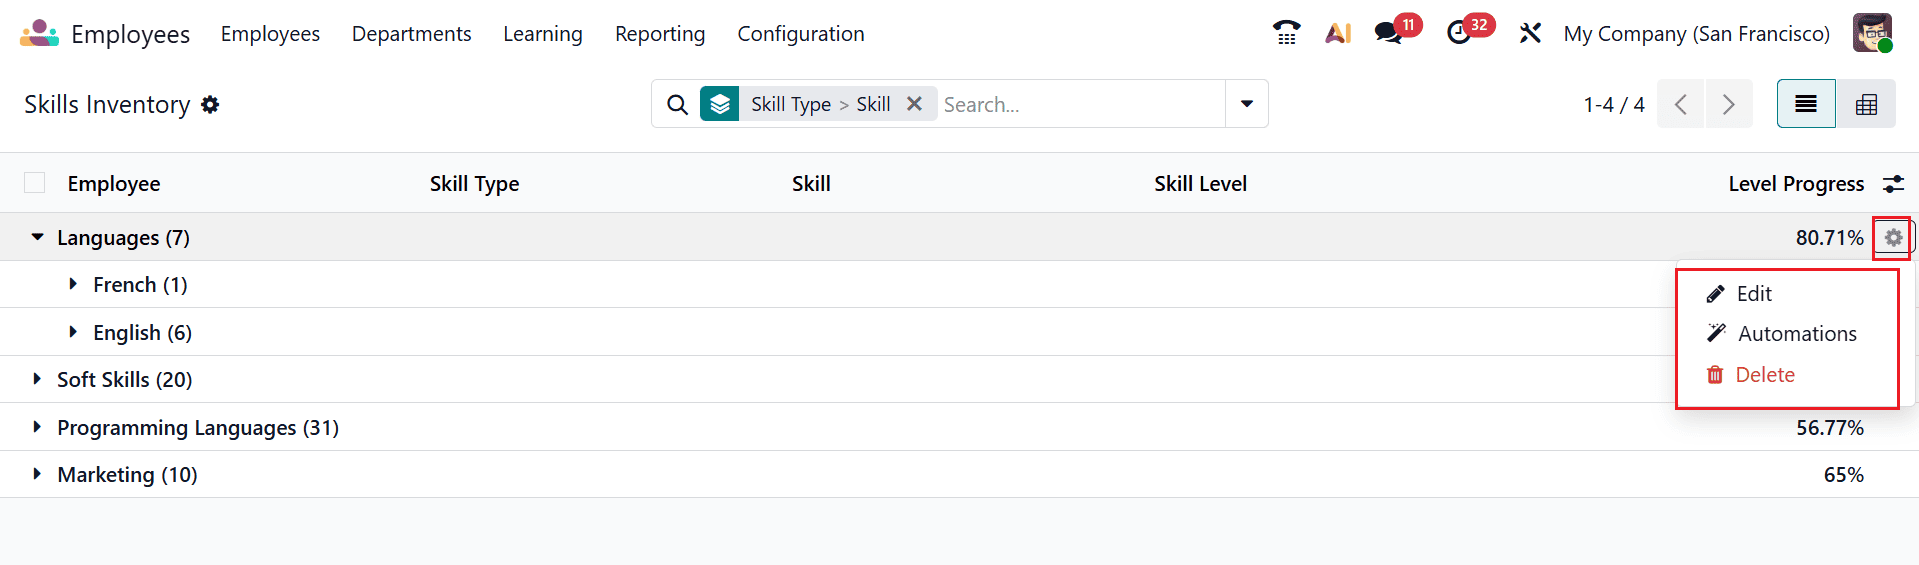
Task: Click the 1-4 / 4 pager counter
Action: tap(1614, 104)
